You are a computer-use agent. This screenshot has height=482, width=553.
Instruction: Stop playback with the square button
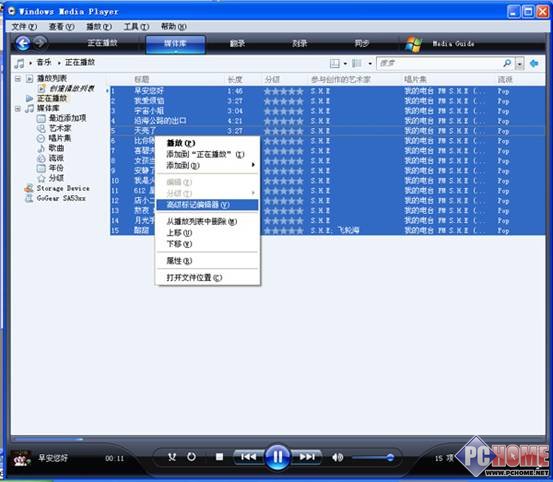(x=219, y=457)
